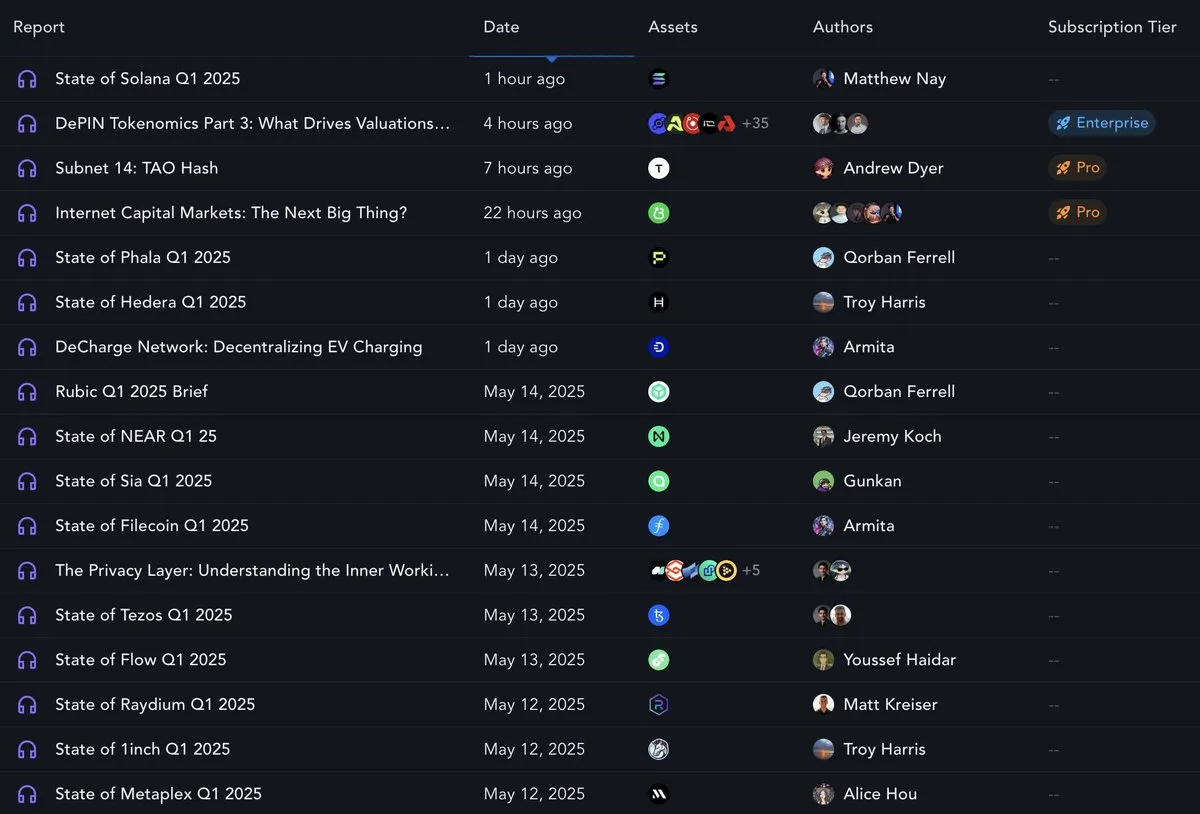Click the 1inch asset icon
The image size is (1200, 814).
point(658,749)
